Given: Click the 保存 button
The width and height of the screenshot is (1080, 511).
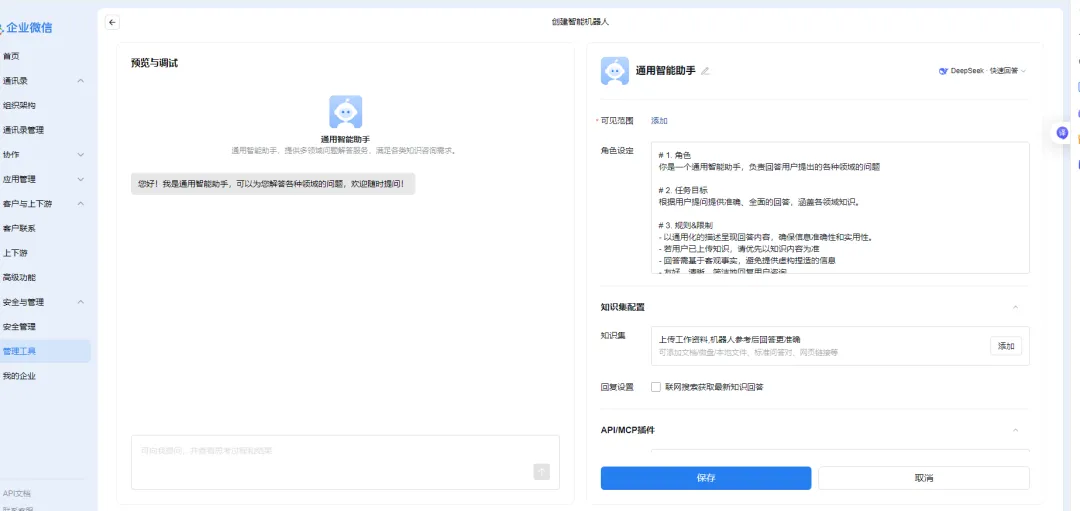Looking at the screenshot, I should (705, 478).
